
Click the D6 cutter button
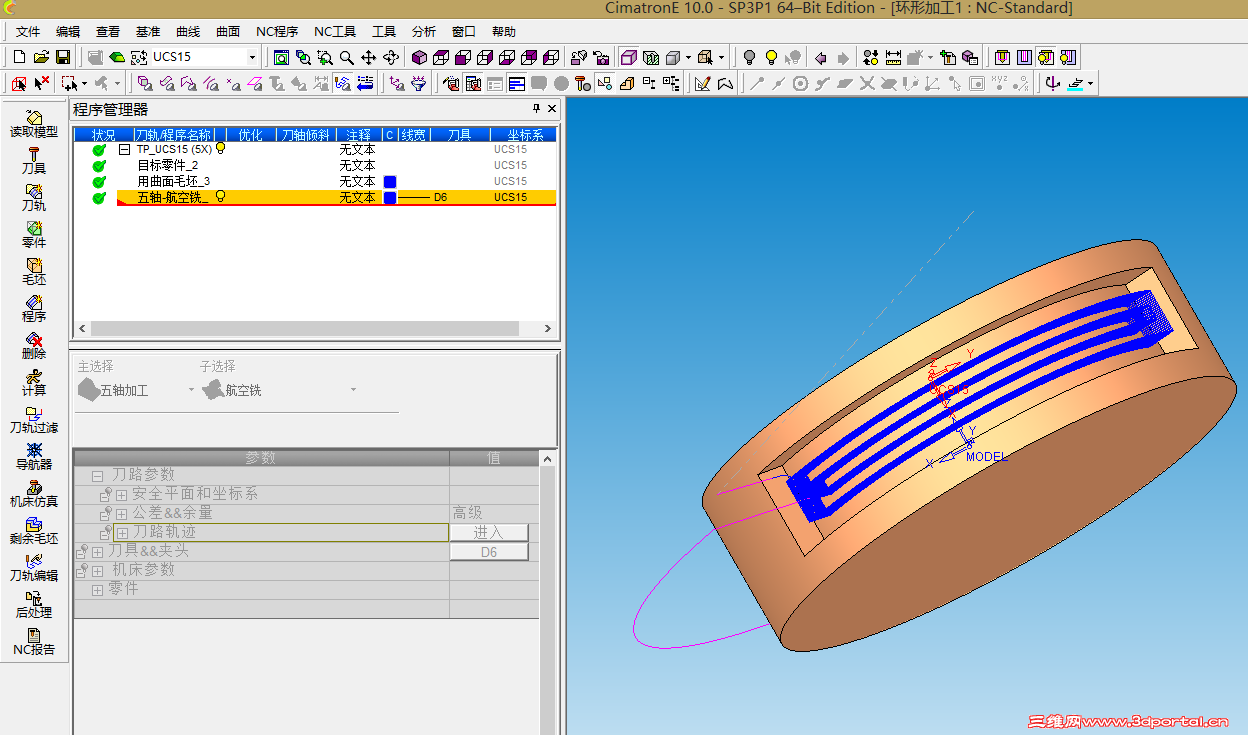click(x=488, y=552)
